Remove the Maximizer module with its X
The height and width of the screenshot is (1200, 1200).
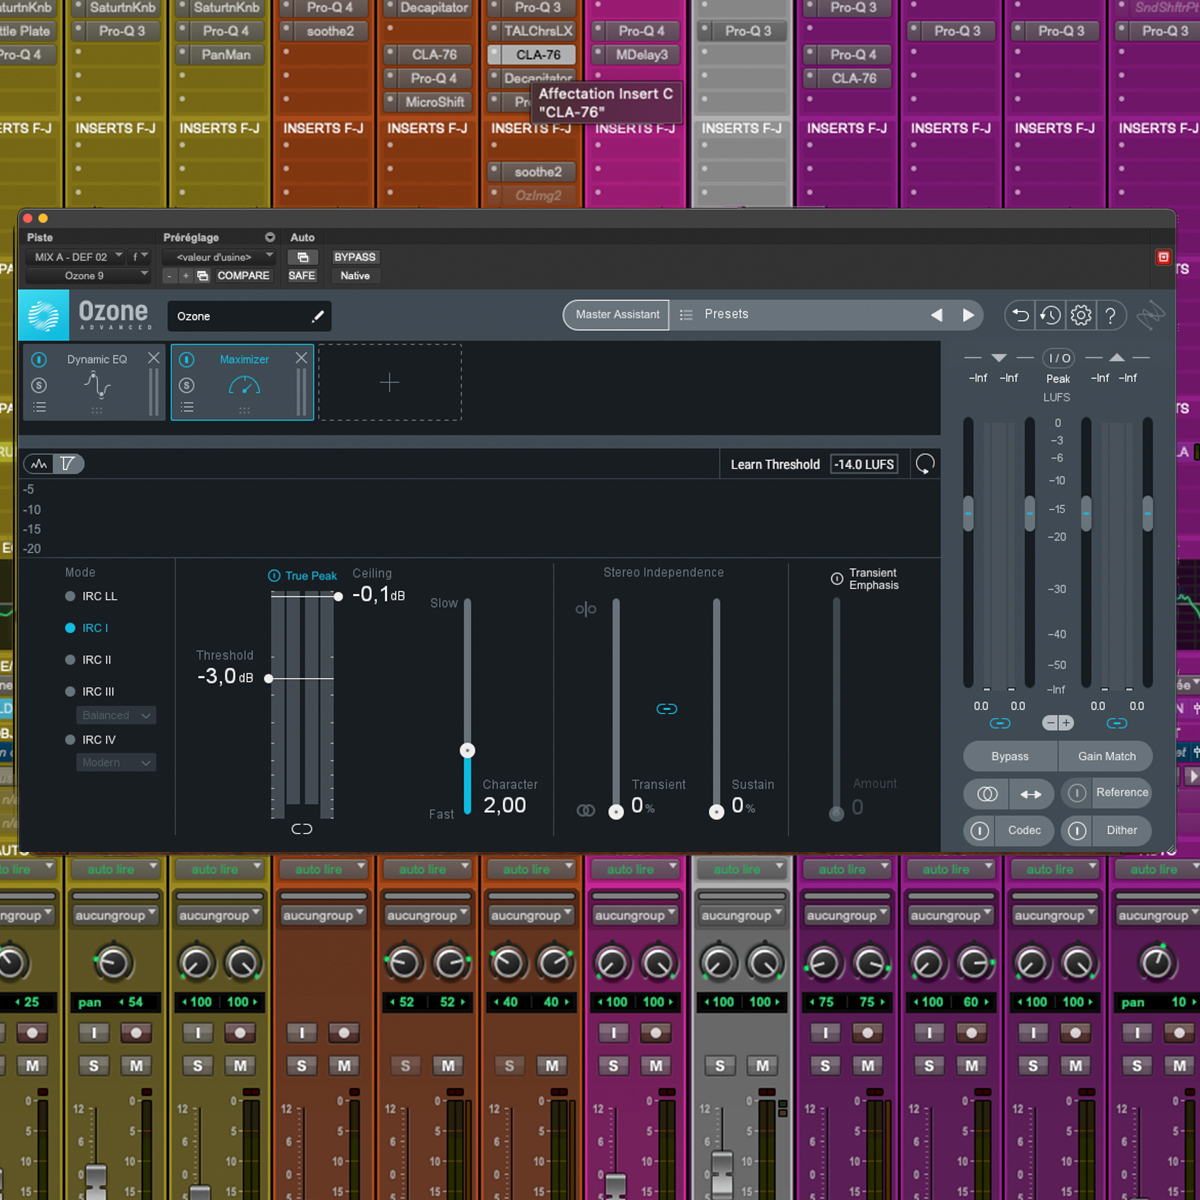click(301, 358)
